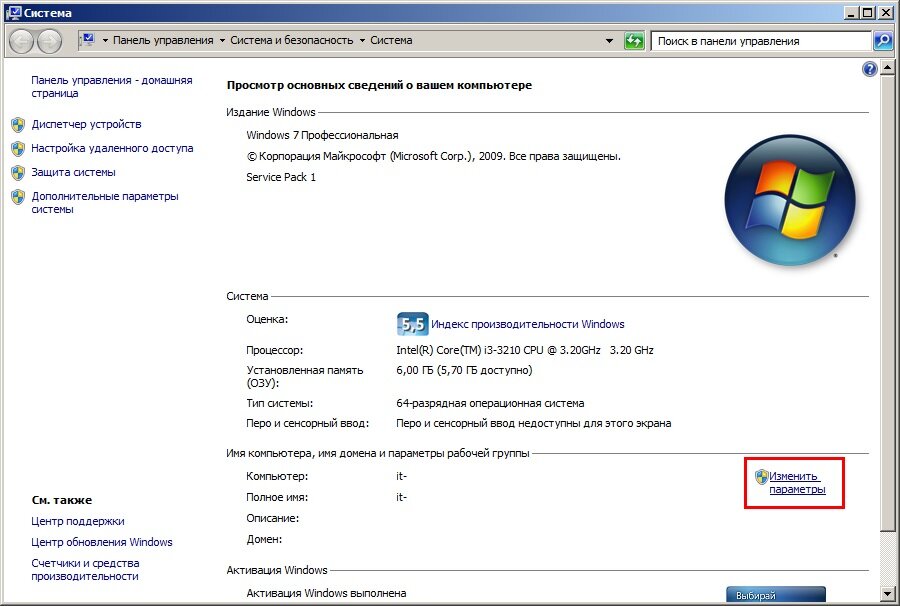Click shield icon next to Изменить параметры

coord(761,476)
